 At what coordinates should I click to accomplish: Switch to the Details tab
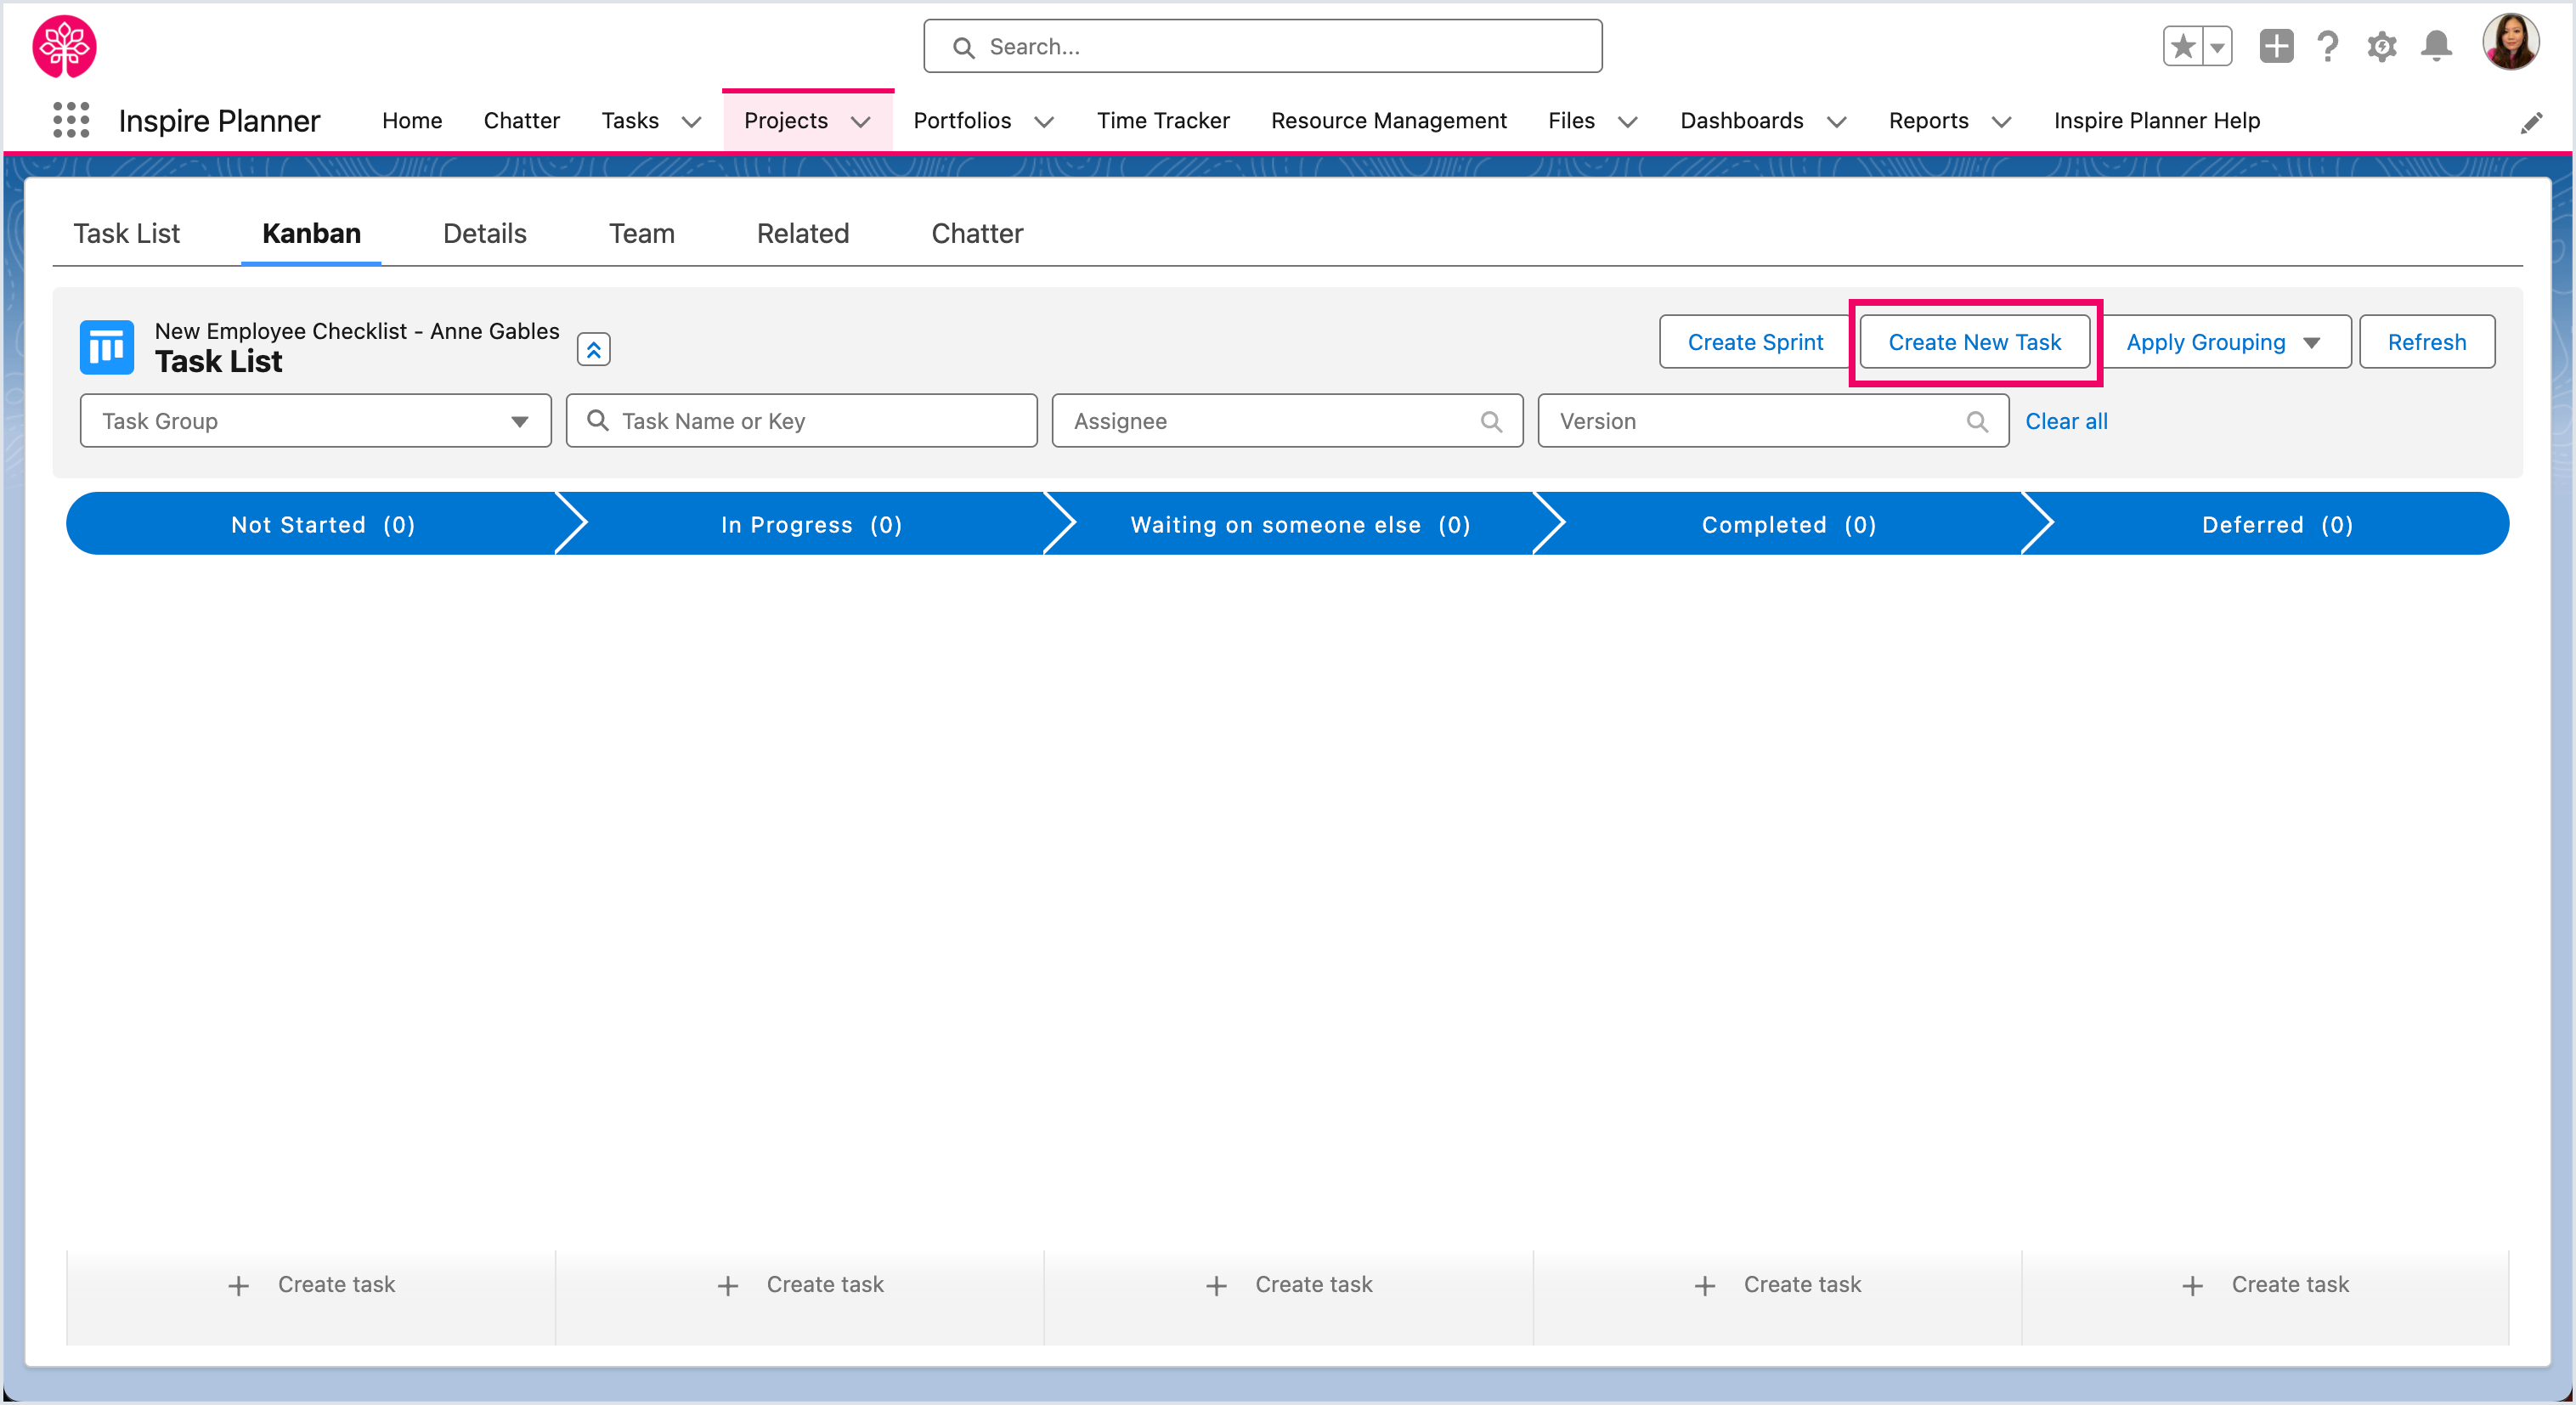(x=484, y=233)
